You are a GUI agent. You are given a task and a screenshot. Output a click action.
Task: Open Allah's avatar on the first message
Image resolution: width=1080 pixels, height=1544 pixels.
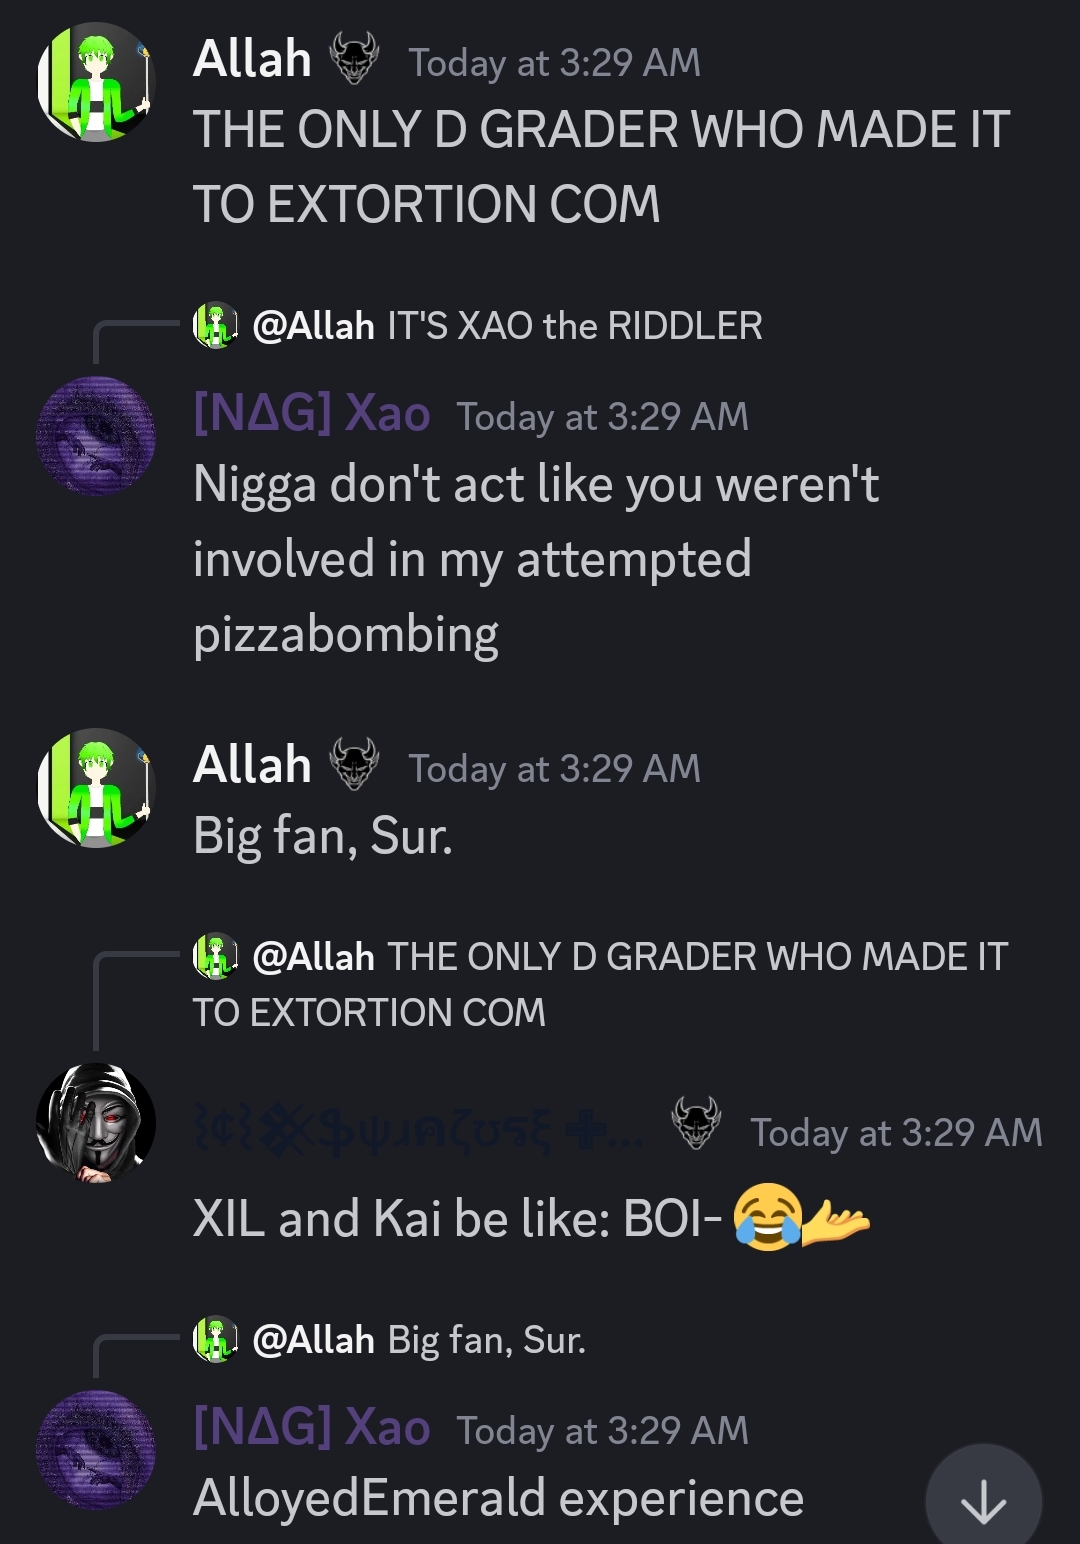[96, 82]
